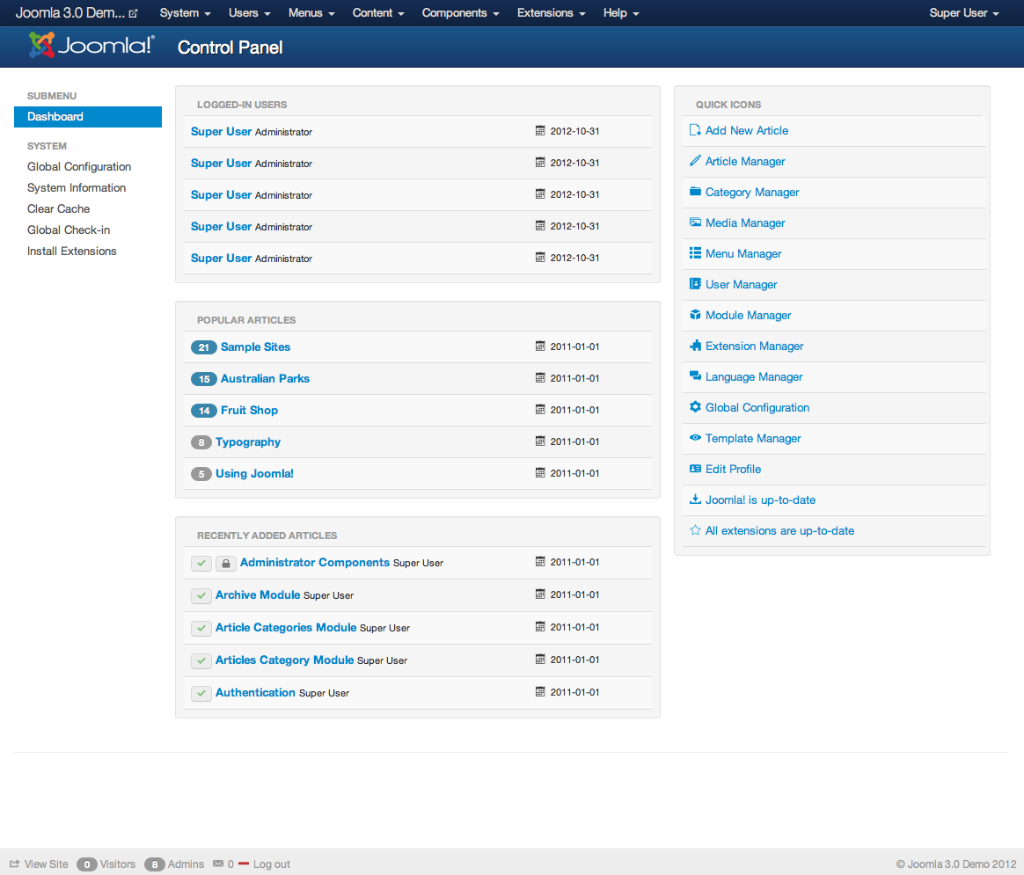Click the extensions up-to-date star icon

point(695,530)
